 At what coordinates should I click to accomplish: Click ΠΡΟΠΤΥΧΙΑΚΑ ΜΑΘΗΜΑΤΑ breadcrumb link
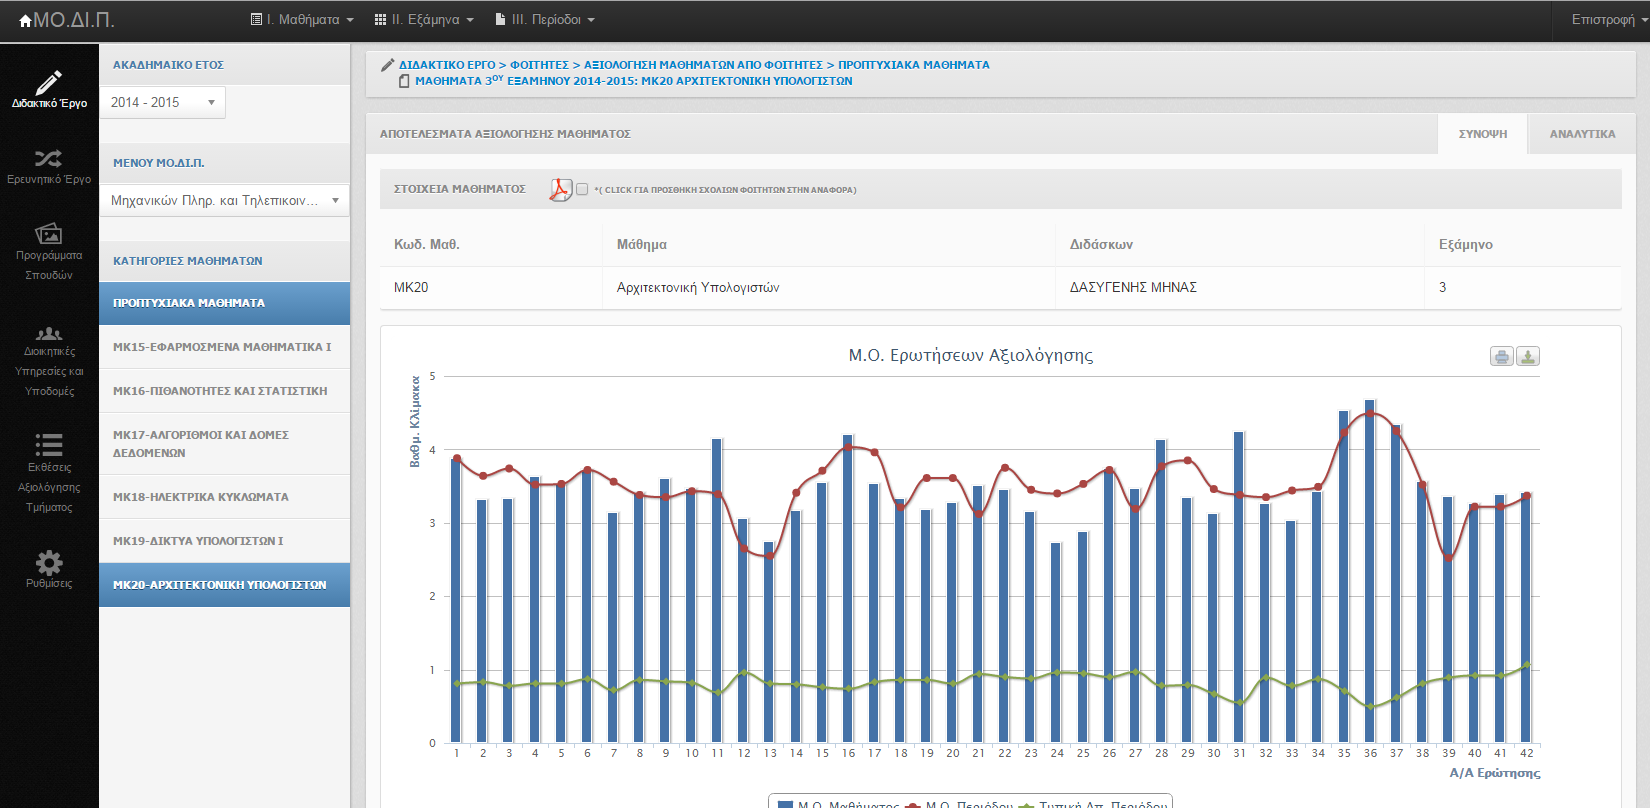coord(914,65)
